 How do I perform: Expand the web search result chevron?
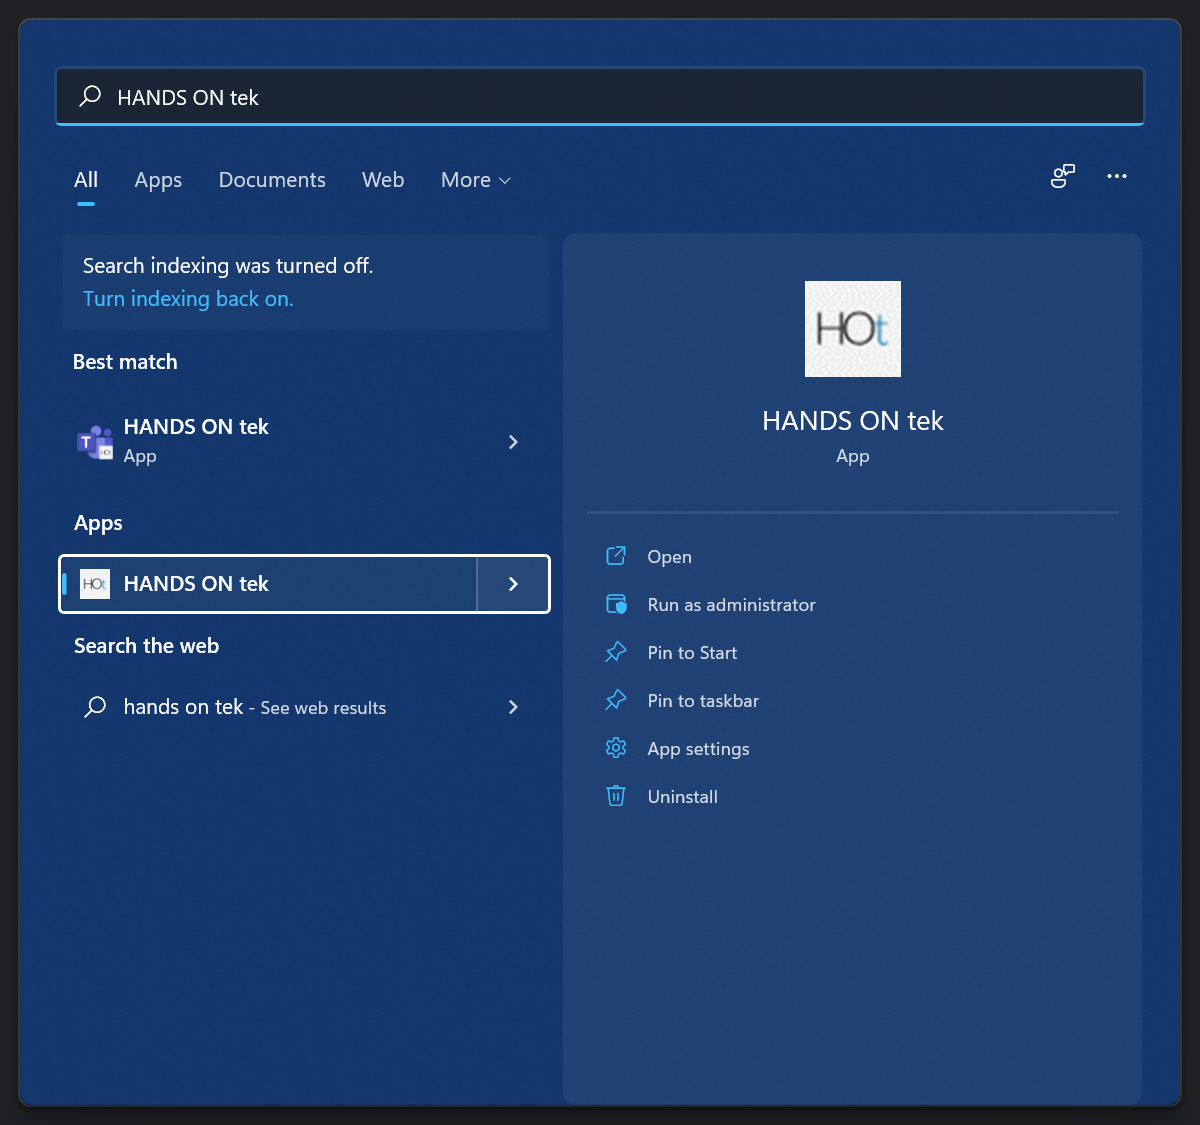pos(513,707)
